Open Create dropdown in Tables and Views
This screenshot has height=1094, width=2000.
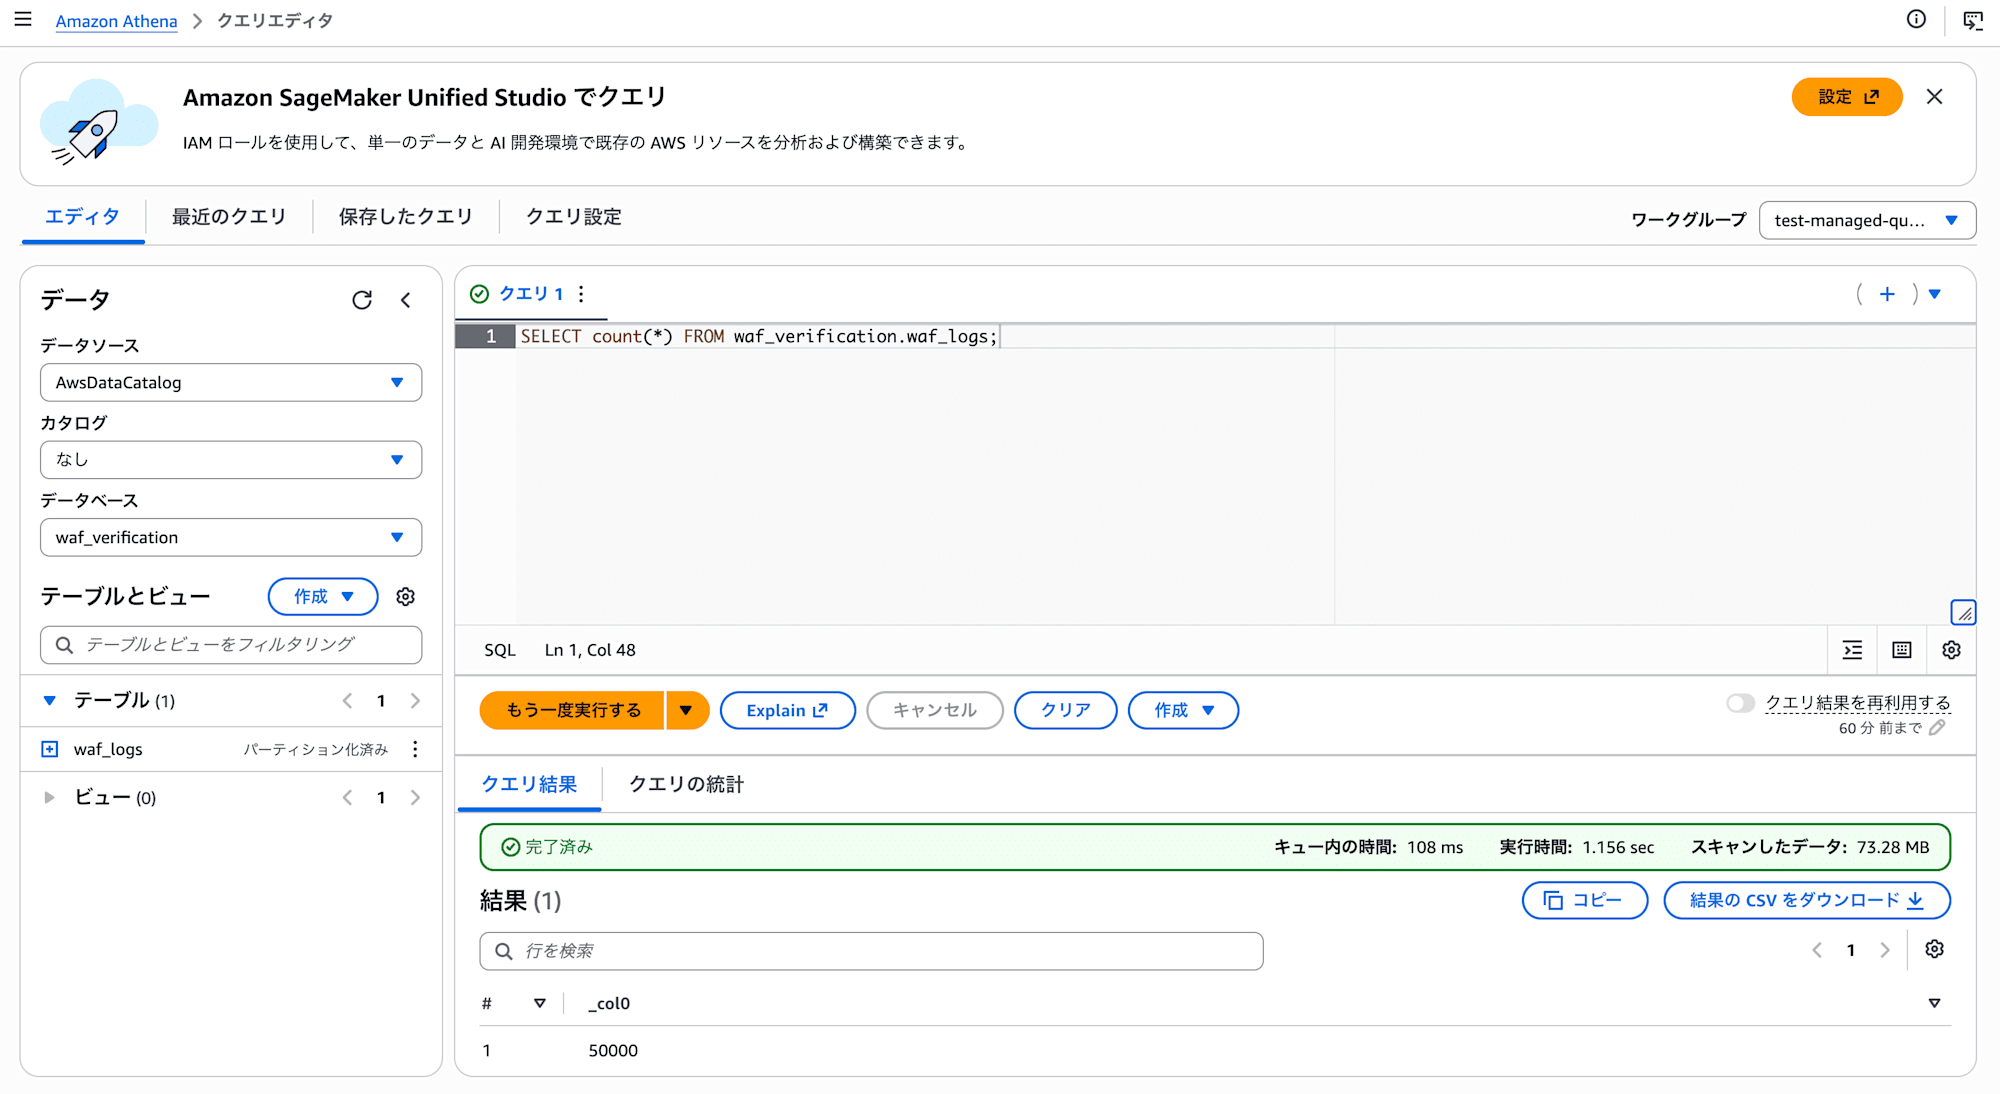coord(323,597)
